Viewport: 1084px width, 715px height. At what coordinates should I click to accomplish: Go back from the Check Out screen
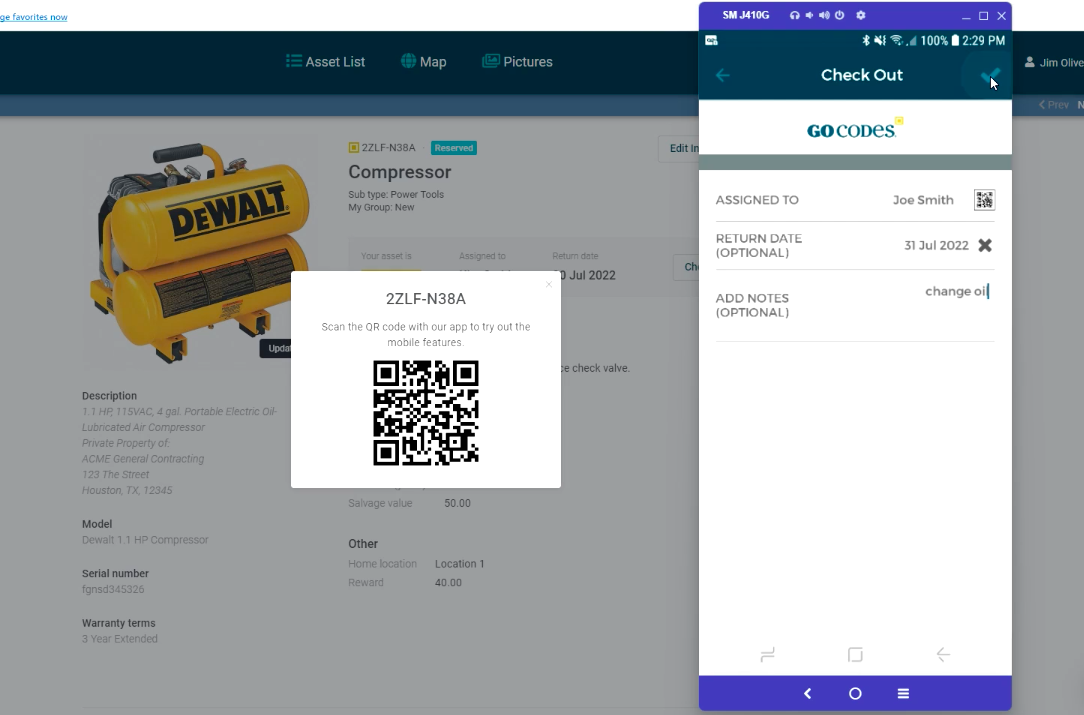[x=722, y=75]
